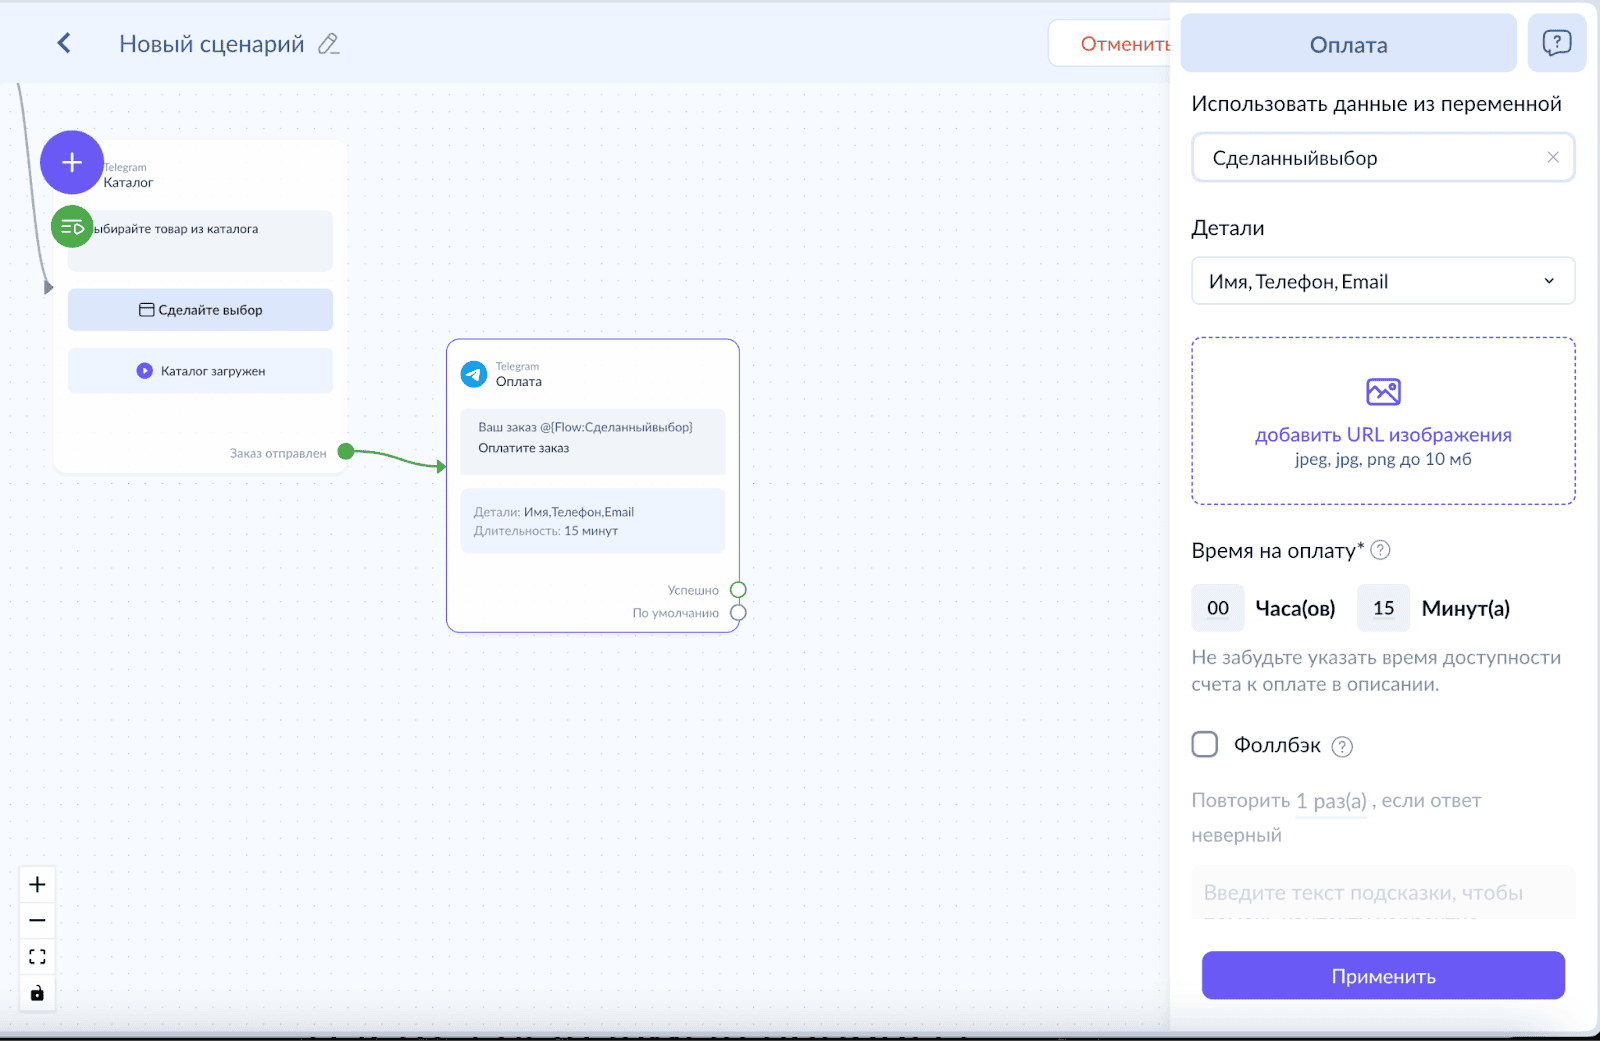Viewport: 1600px width, 1041px height.
Task: Click the hours field showing 00
Action: point(1218,608)
